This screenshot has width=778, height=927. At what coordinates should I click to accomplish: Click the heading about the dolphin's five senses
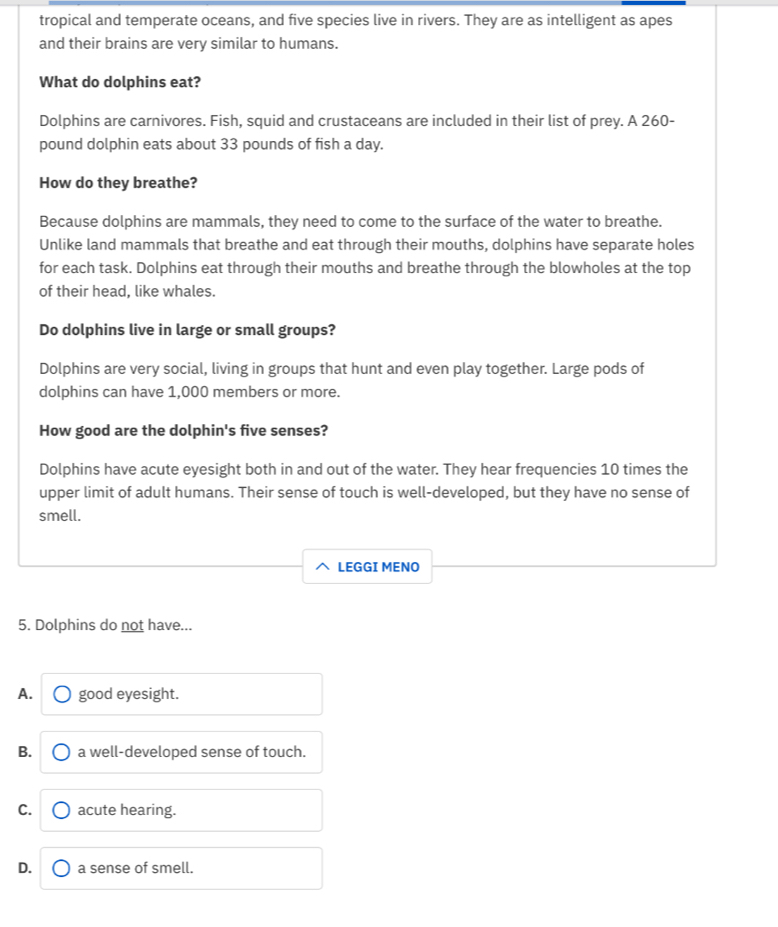(183, 431)
